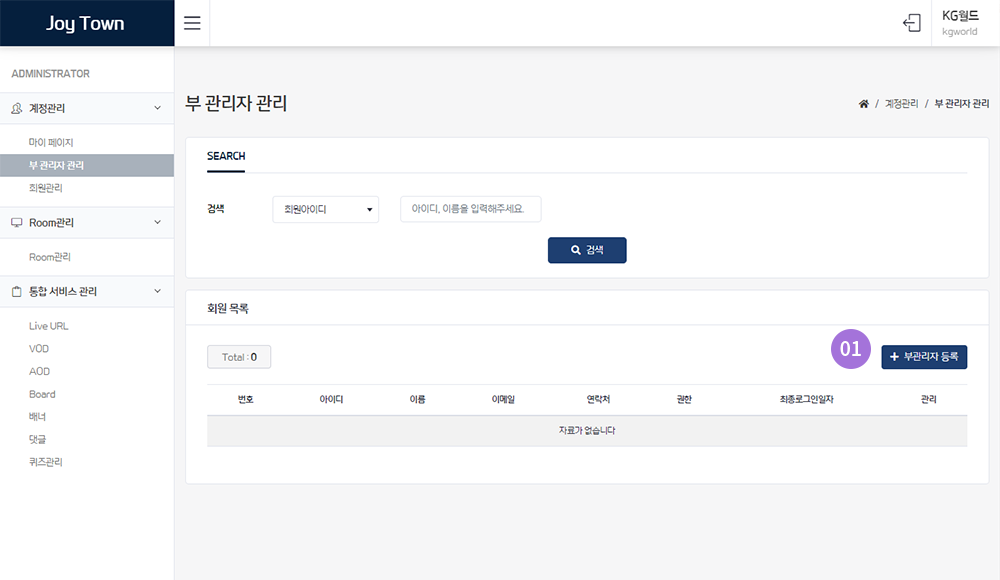
Task: Open the 회원아이디 search type dropdown
Action: pos(326,210)
